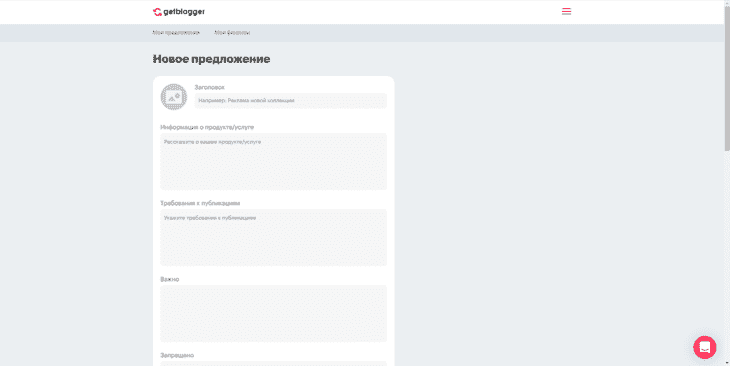Click the Требования к публикациям textarea
The image size is (730, 366).
tap(273, 237)
